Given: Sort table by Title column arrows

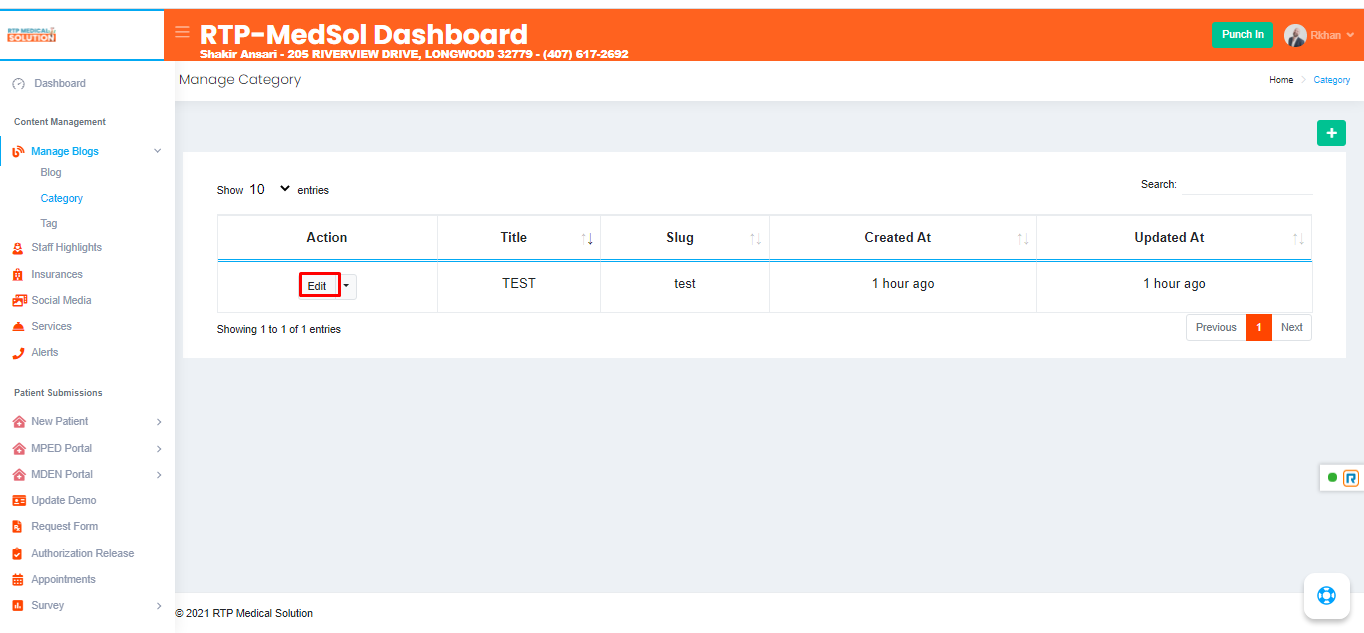Looking at the screenshot, I should click(x=587, y=239).
